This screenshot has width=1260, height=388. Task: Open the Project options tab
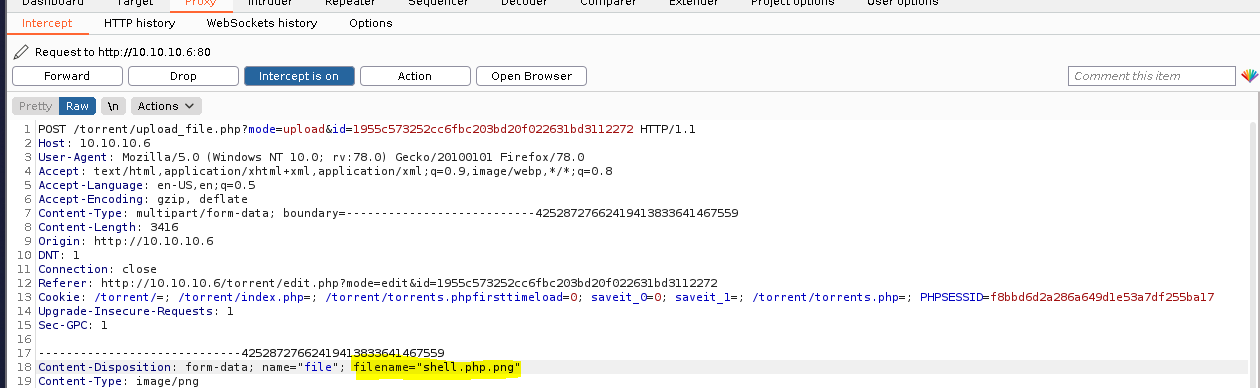[793, 3]
